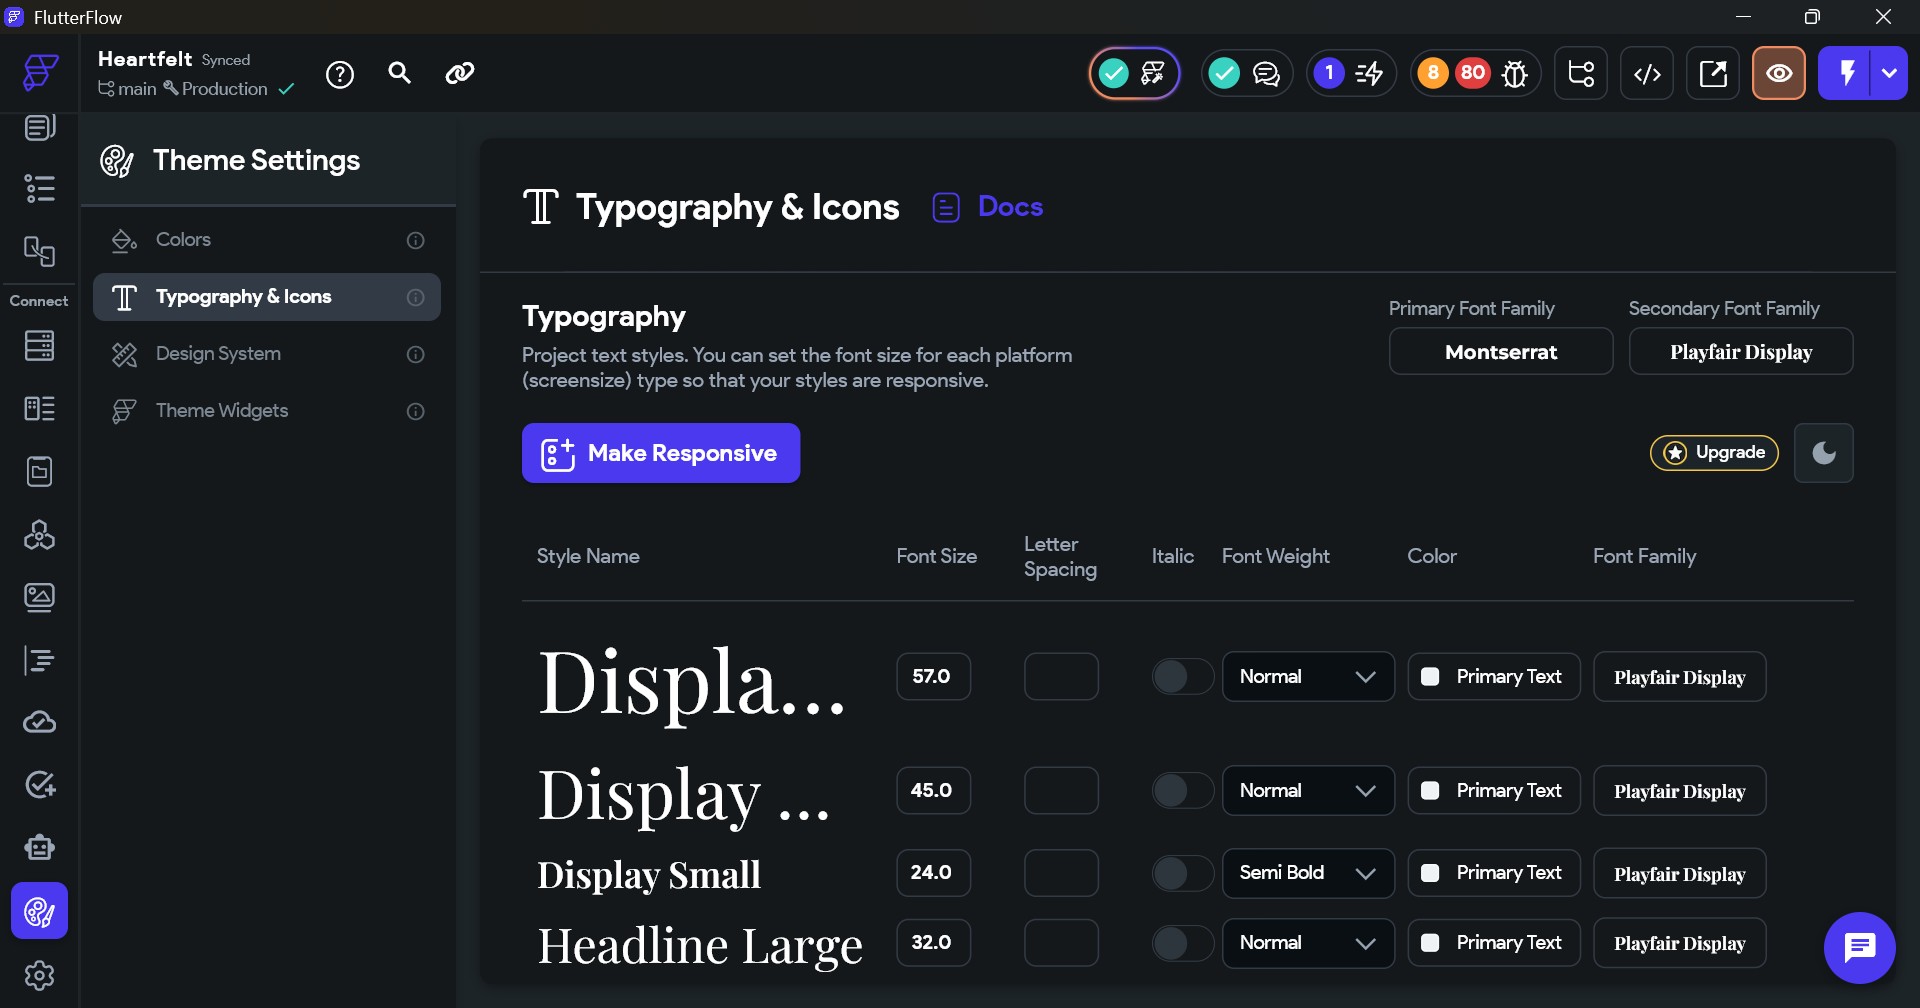Toggle italic for Display Large style

(1182, 677)
